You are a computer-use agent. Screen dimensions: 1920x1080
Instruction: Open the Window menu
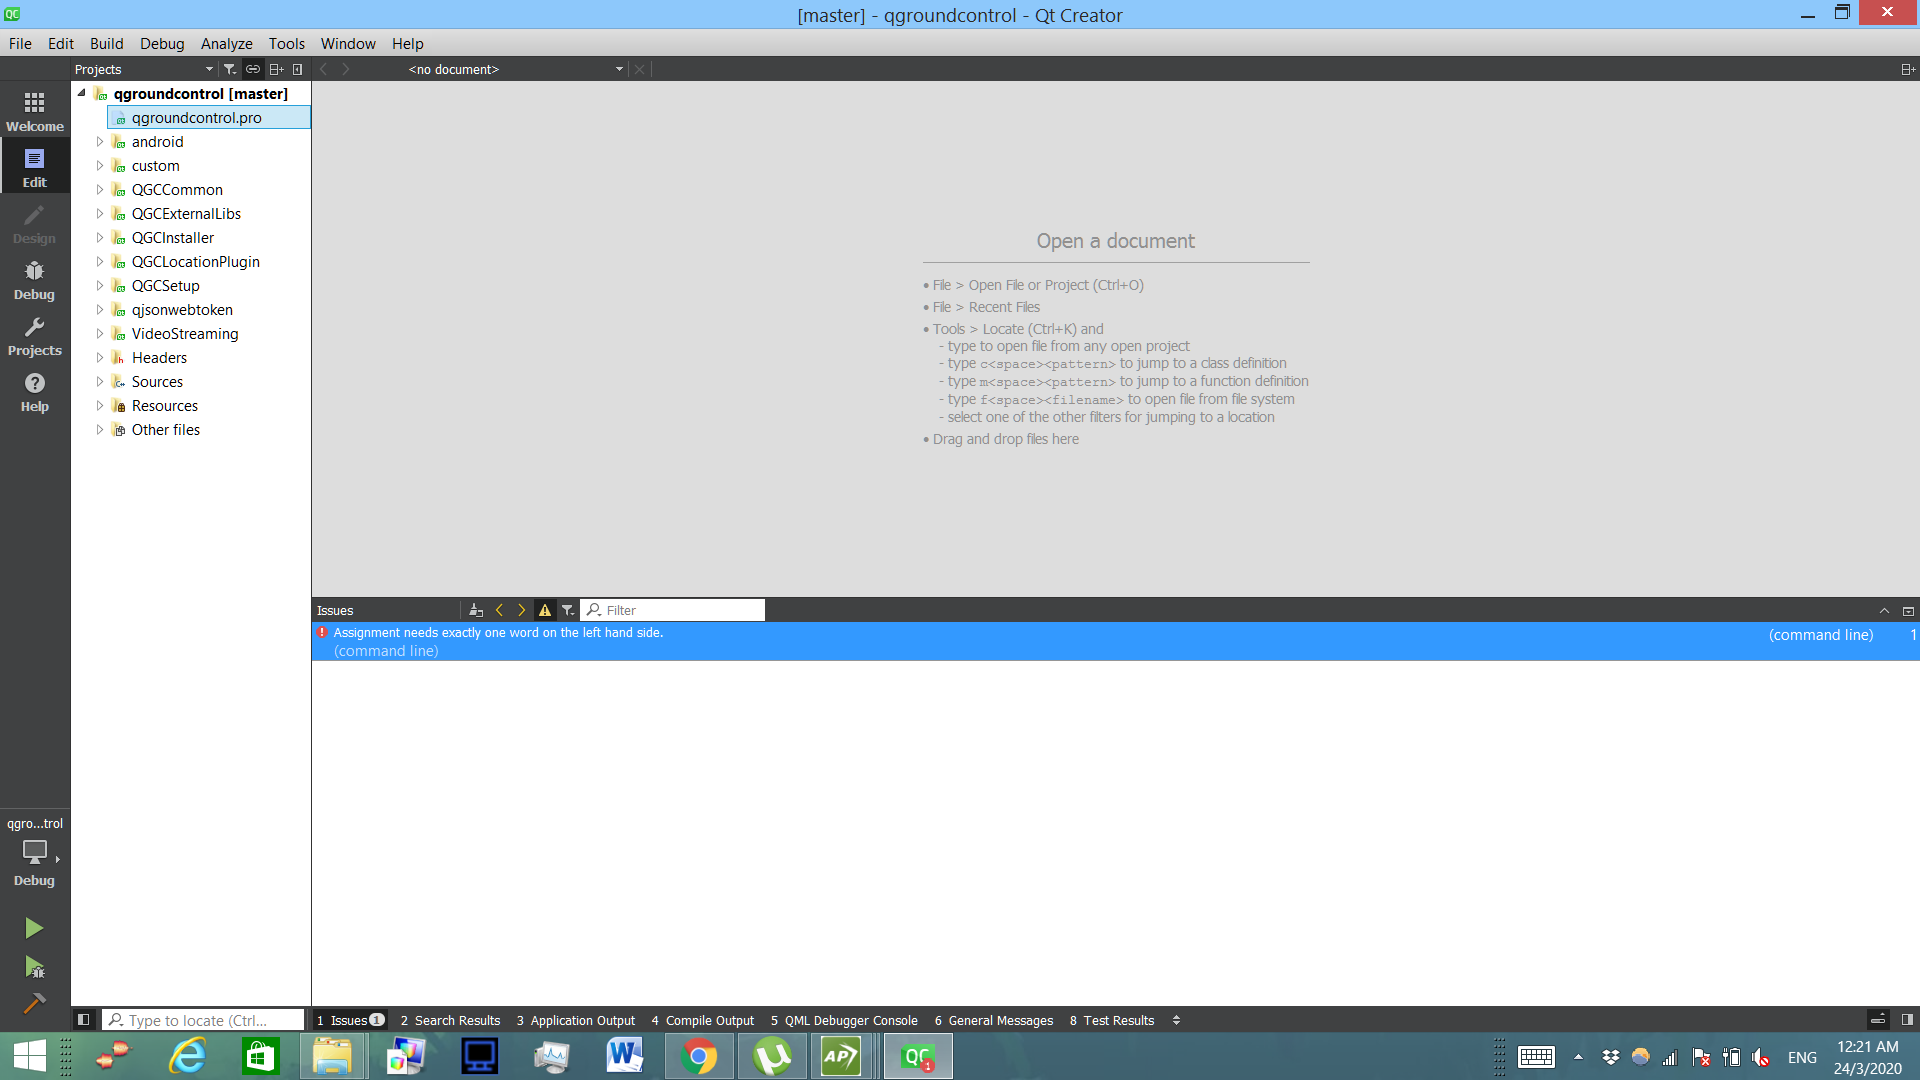pyautogui.click(x=348, y=43)
